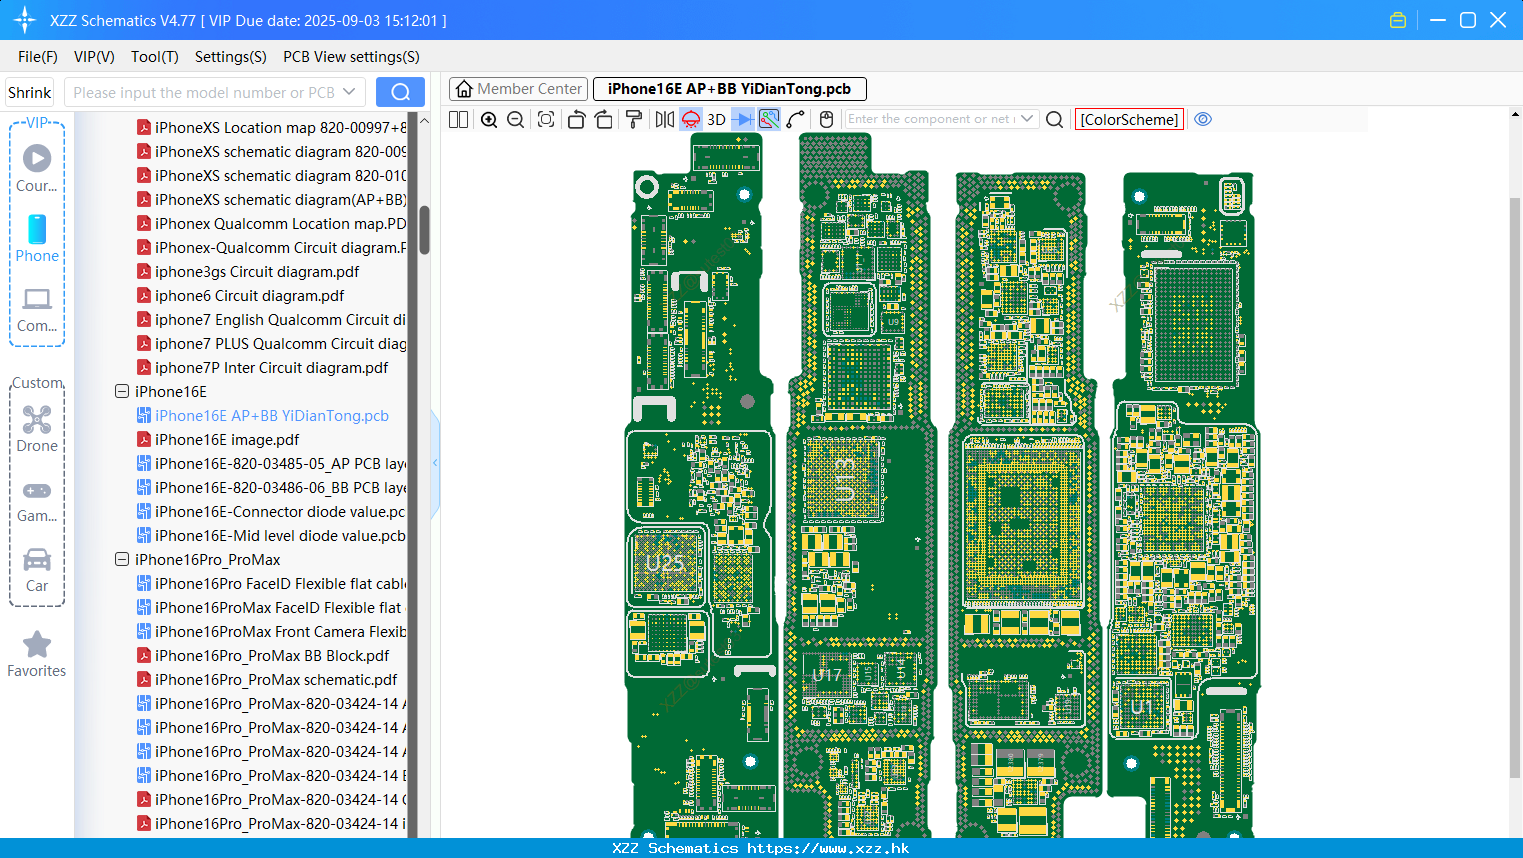Open the model number dropdown arrow
Image resolution: width=1523 pixels, height=858 pixels.
point(349,92)
